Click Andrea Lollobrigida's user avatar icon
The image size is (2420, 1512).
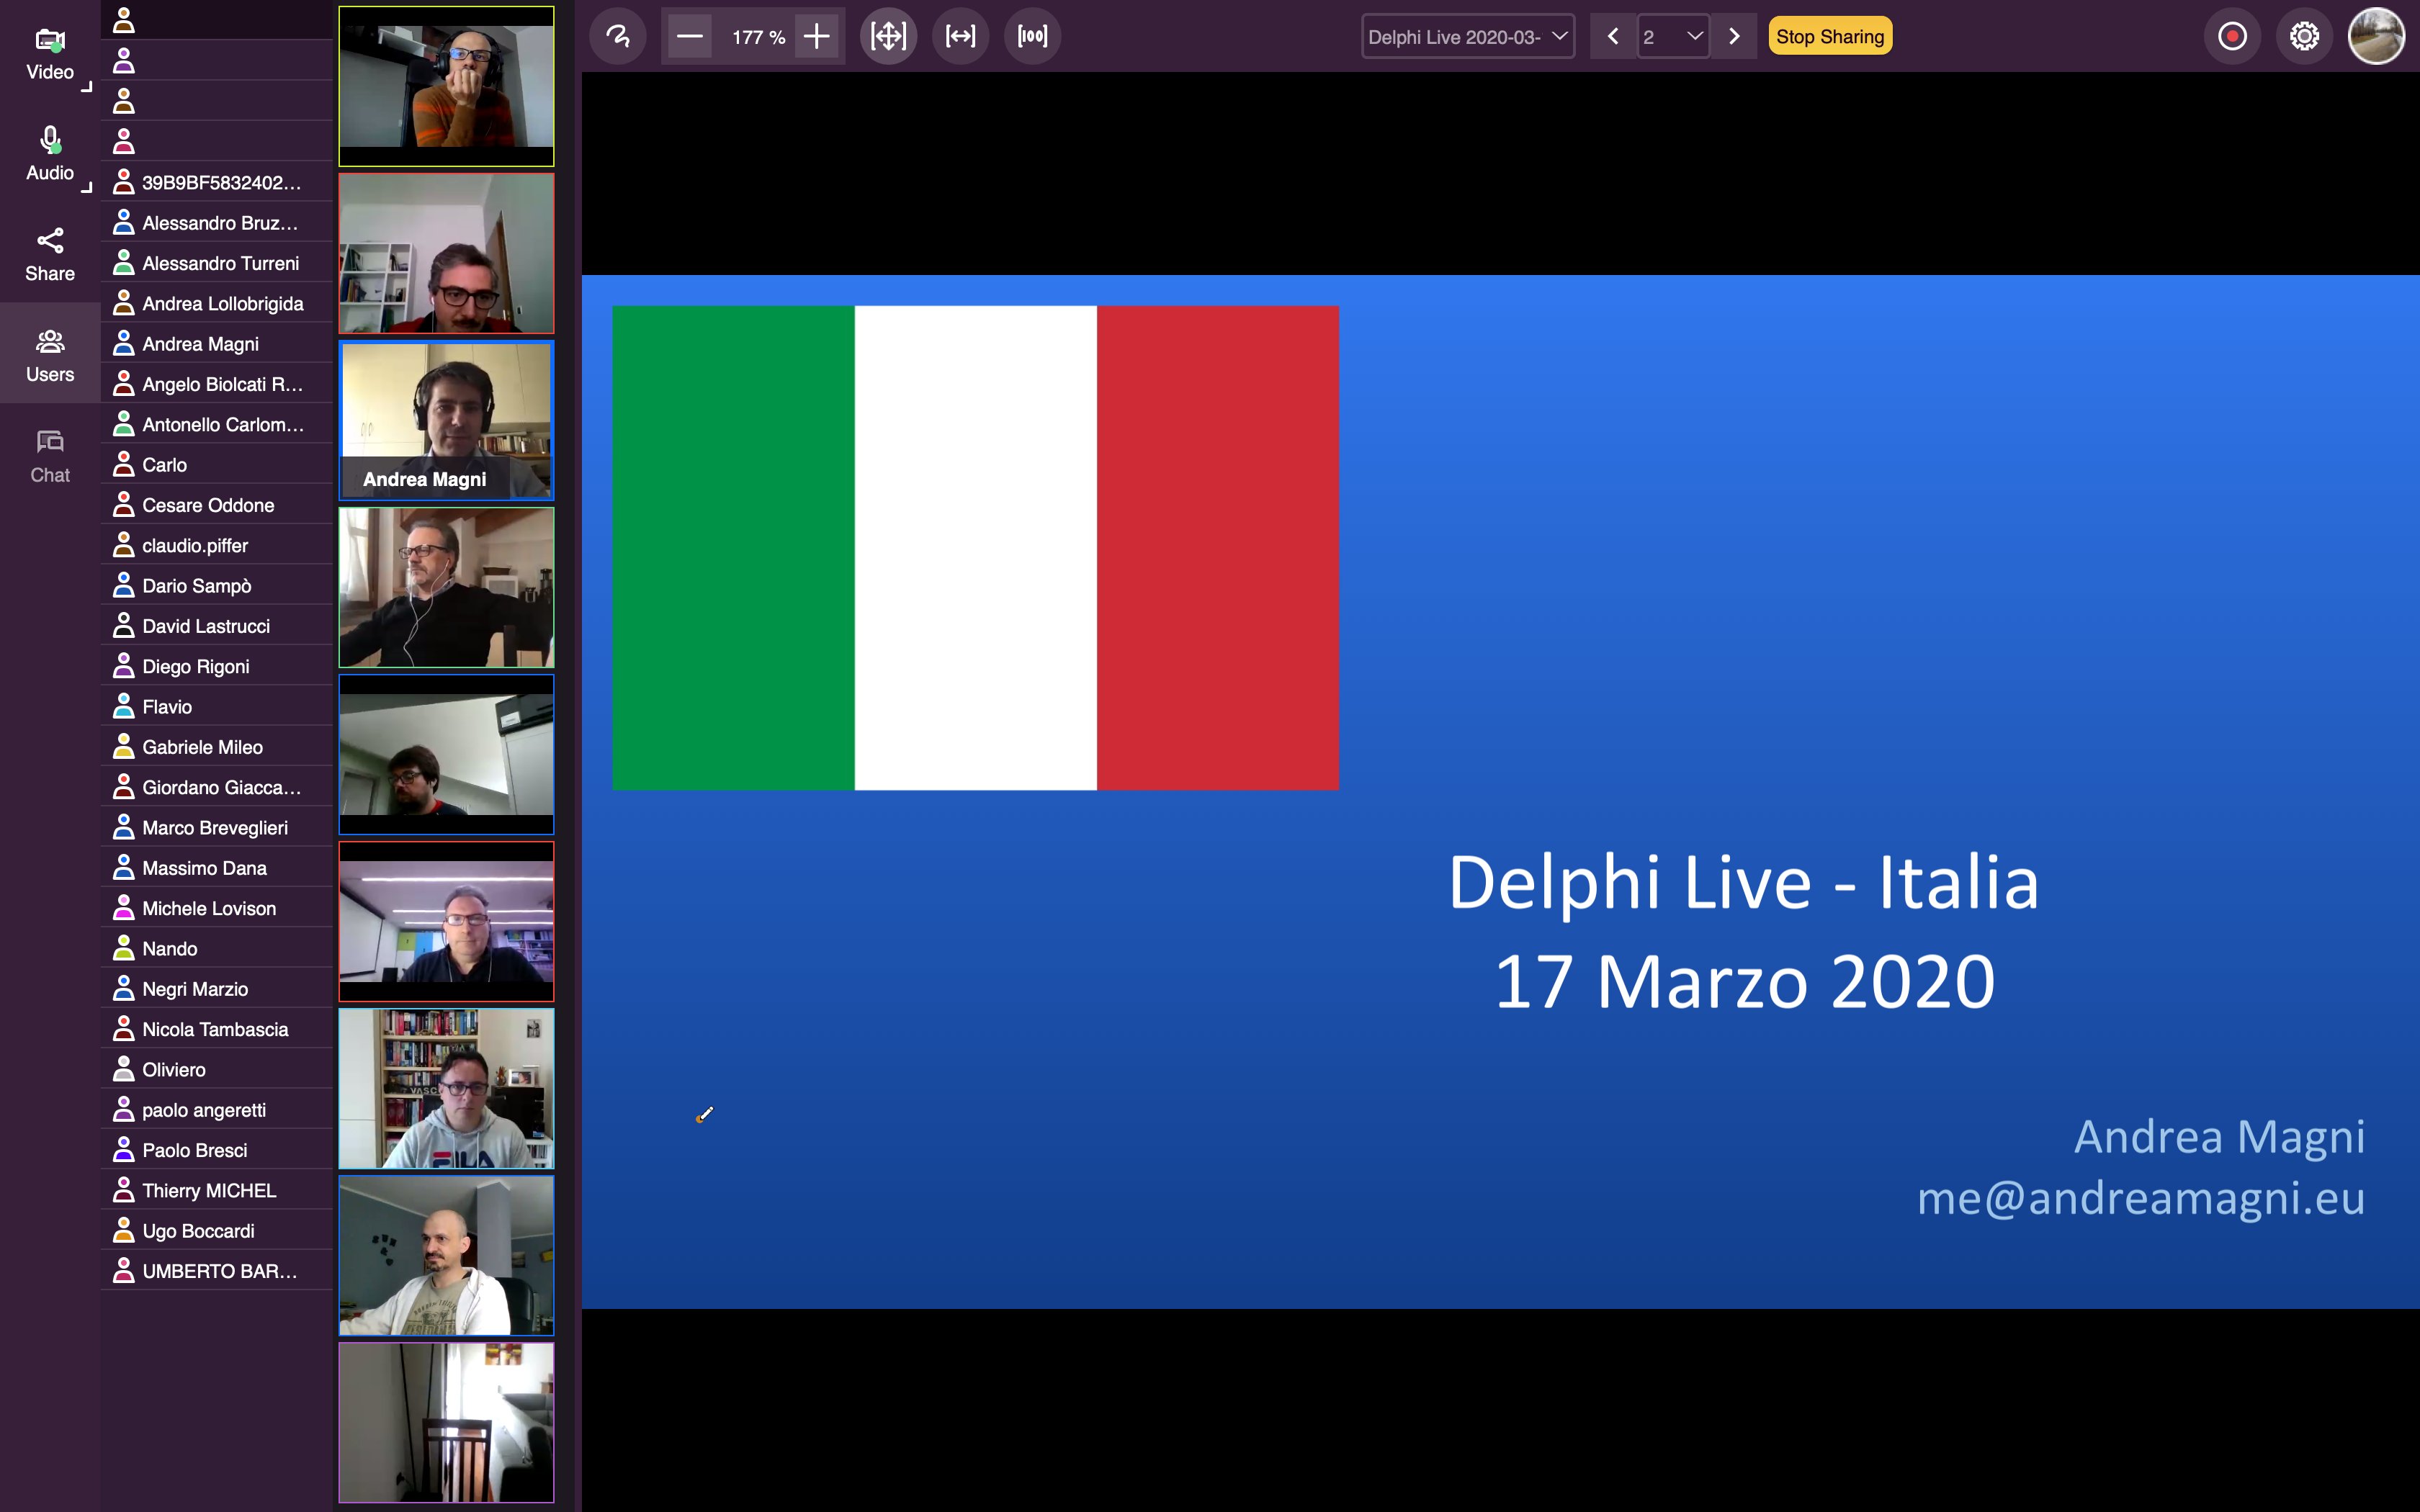click(x=124, y=302)
